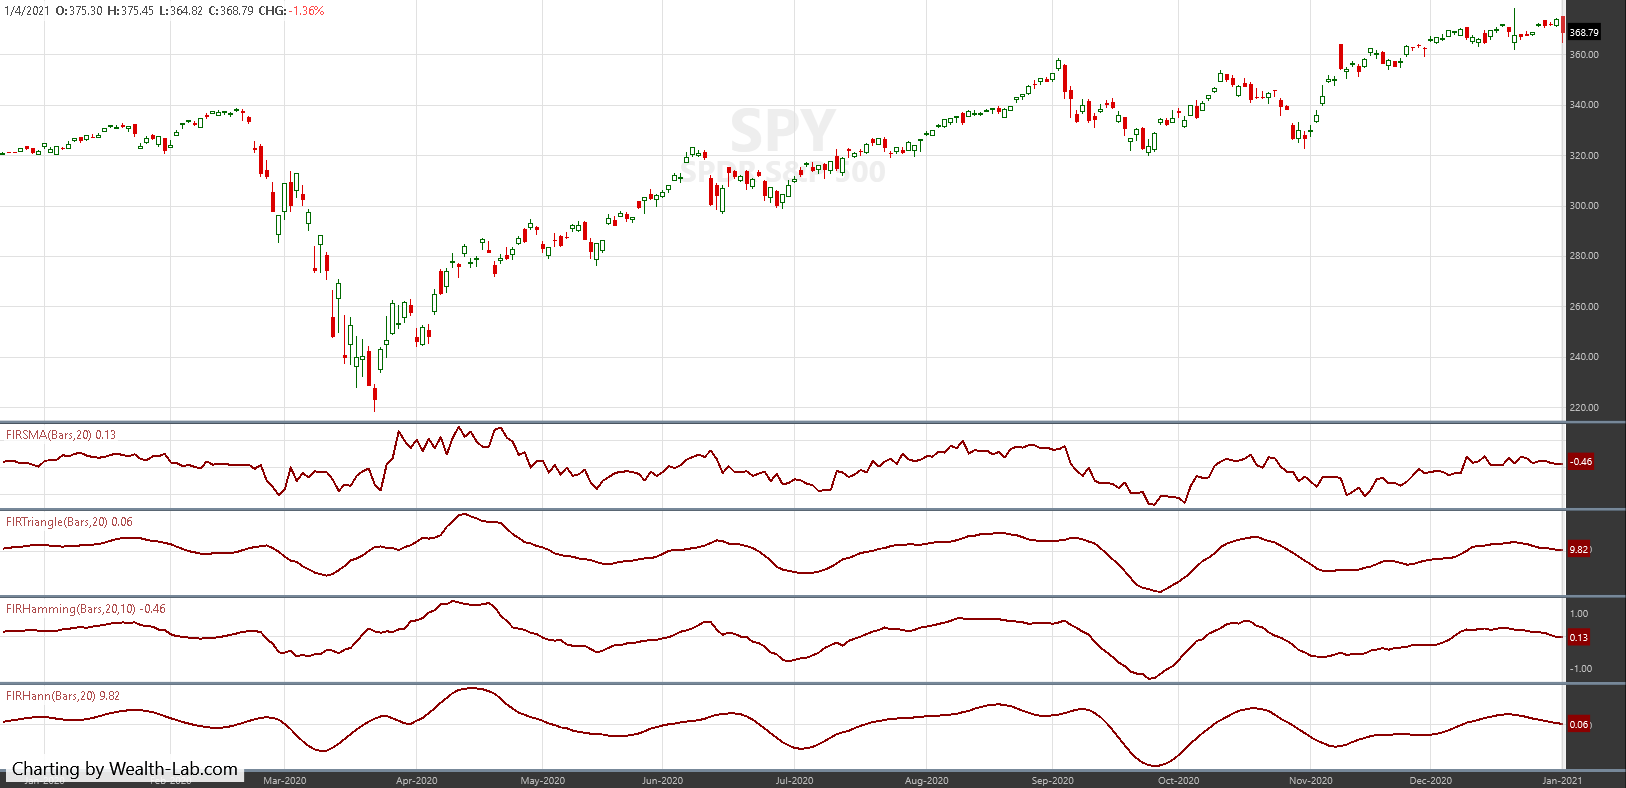Select the FIRTriangle(Bars,20) indicator label
The image size is (1626, 788).
coord(69,522)
